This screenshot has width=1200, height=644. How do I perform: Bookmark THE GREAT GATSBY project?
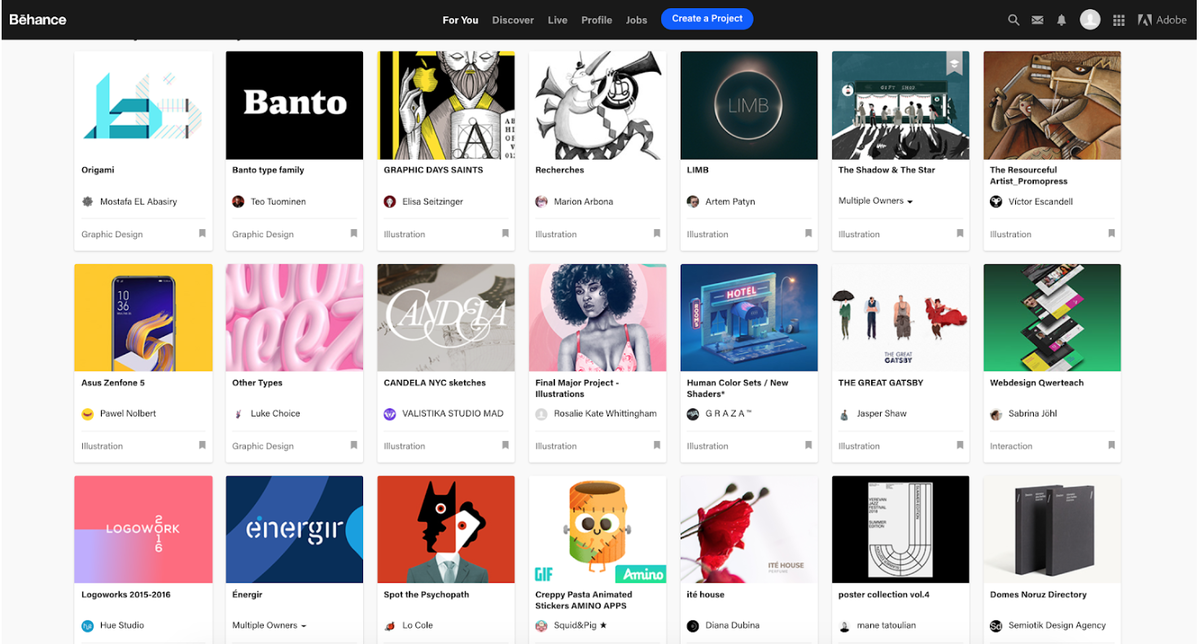[x=960, y=446]
